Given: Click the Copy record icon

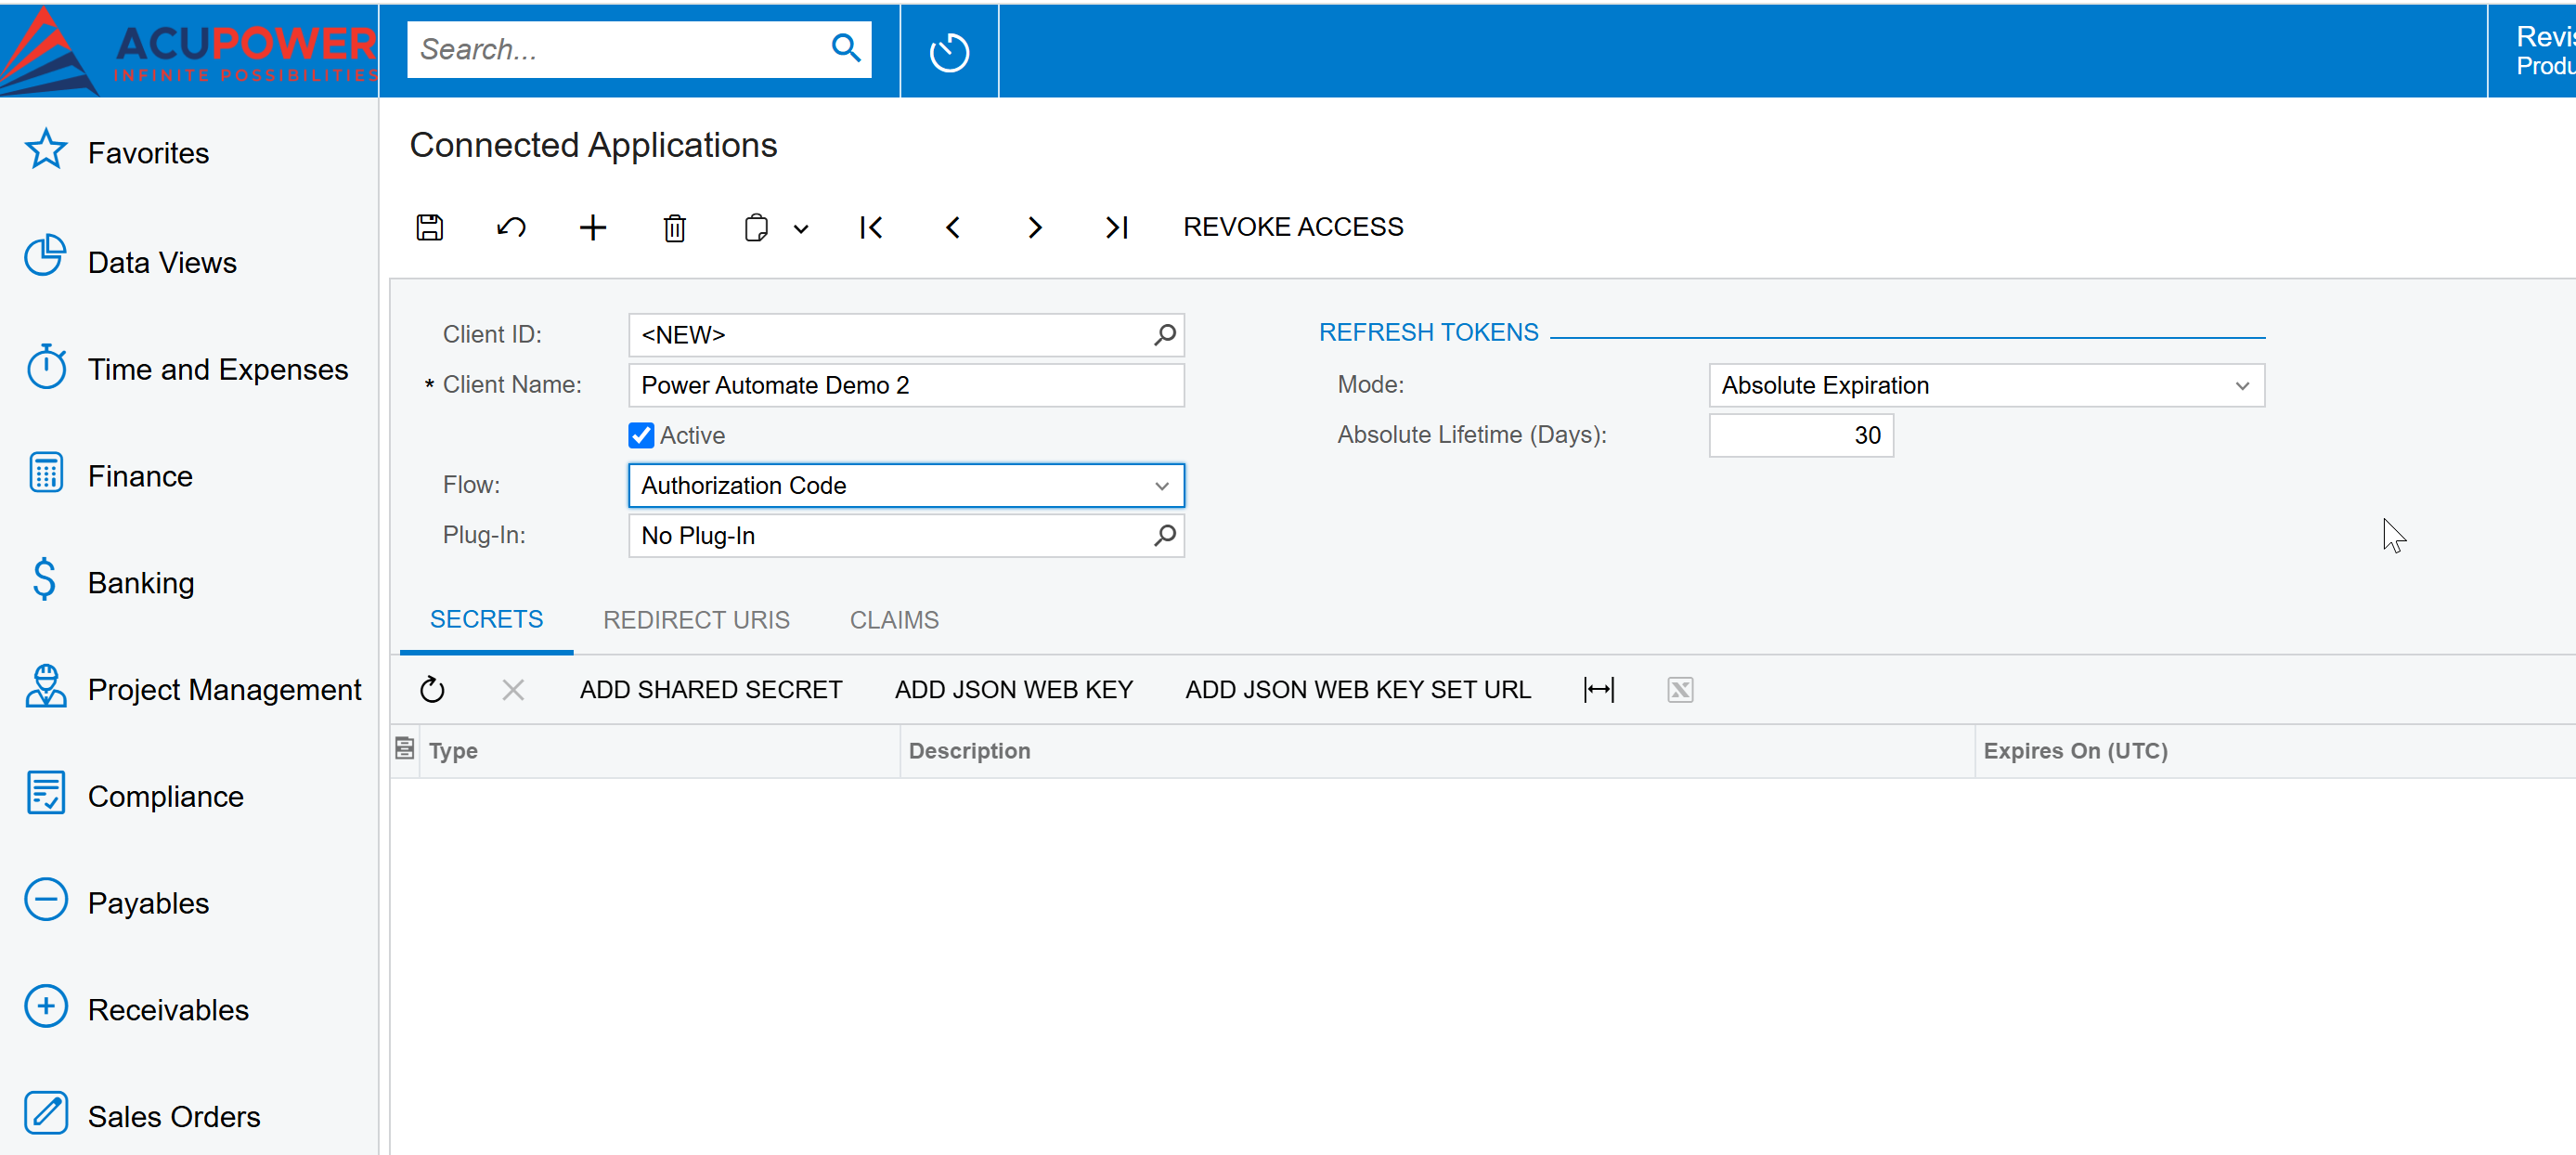Looking at the screenshot, I should (x=756, y=227).
